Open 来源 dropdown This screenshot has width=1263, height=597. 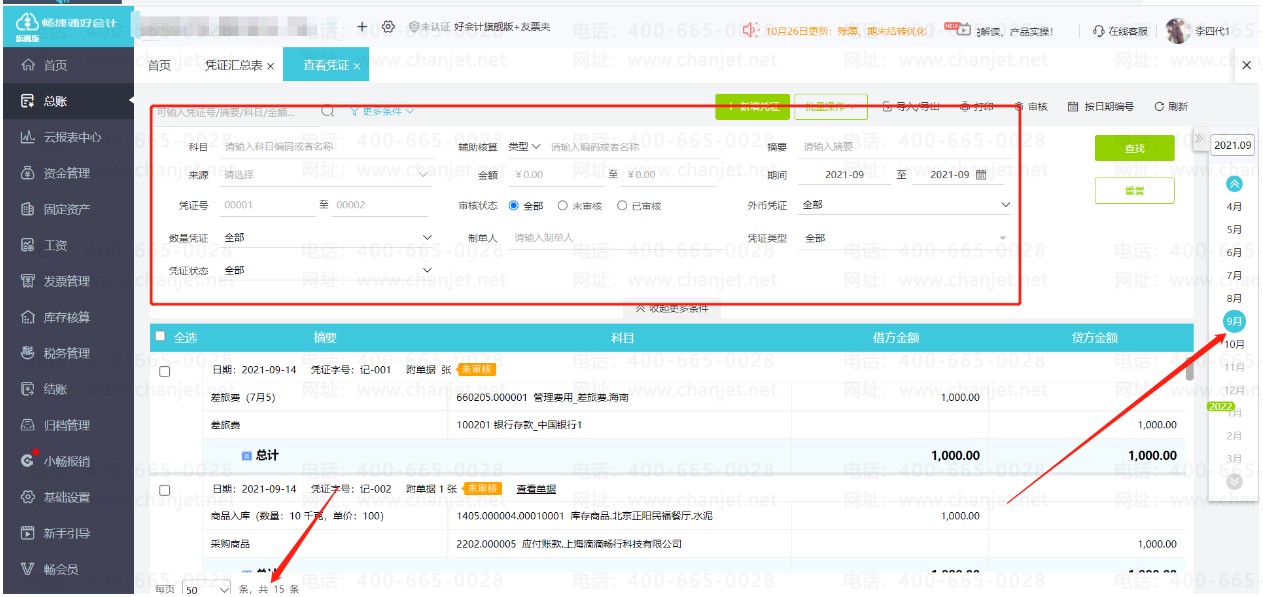[326, 174]
